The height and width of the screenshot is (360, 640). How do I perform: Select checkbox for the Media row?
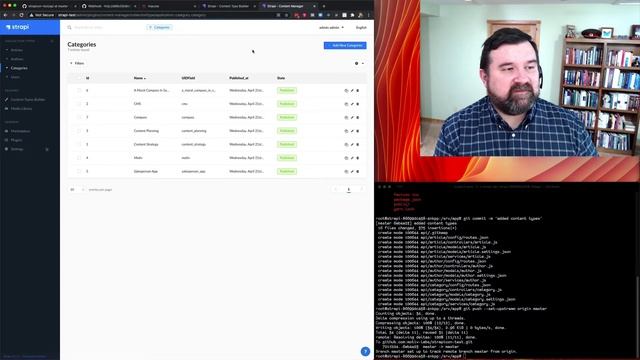pos(79,158)
